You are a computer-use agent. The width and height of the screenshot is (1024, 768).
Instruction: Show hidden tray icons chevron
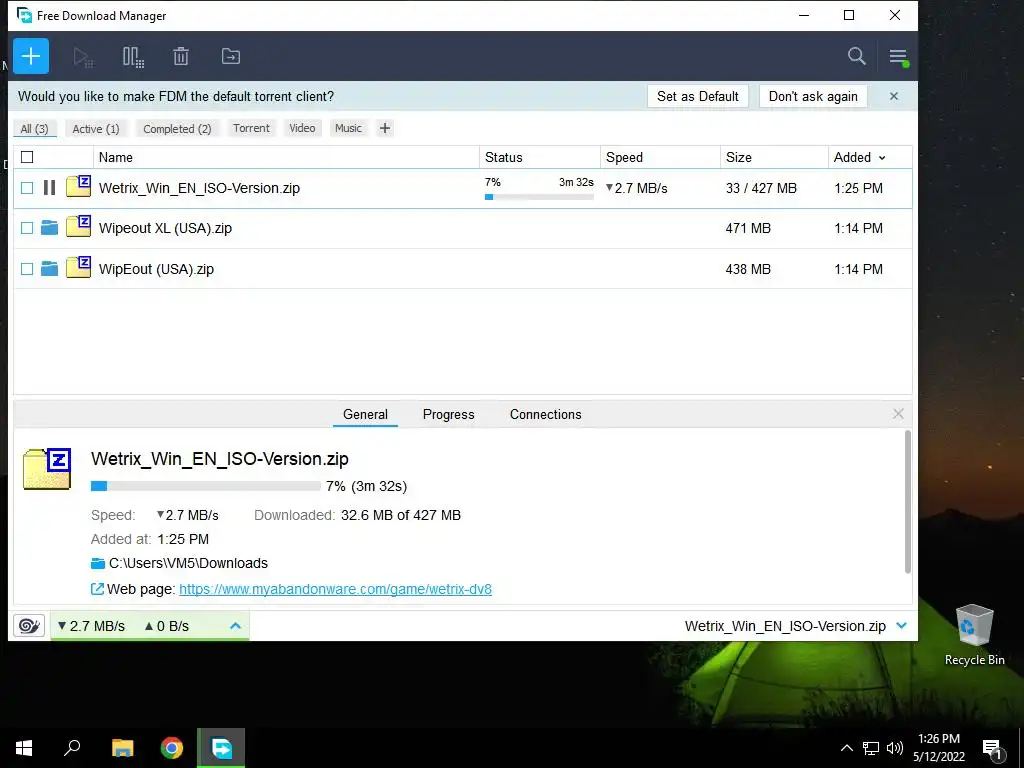click(846, 748)
